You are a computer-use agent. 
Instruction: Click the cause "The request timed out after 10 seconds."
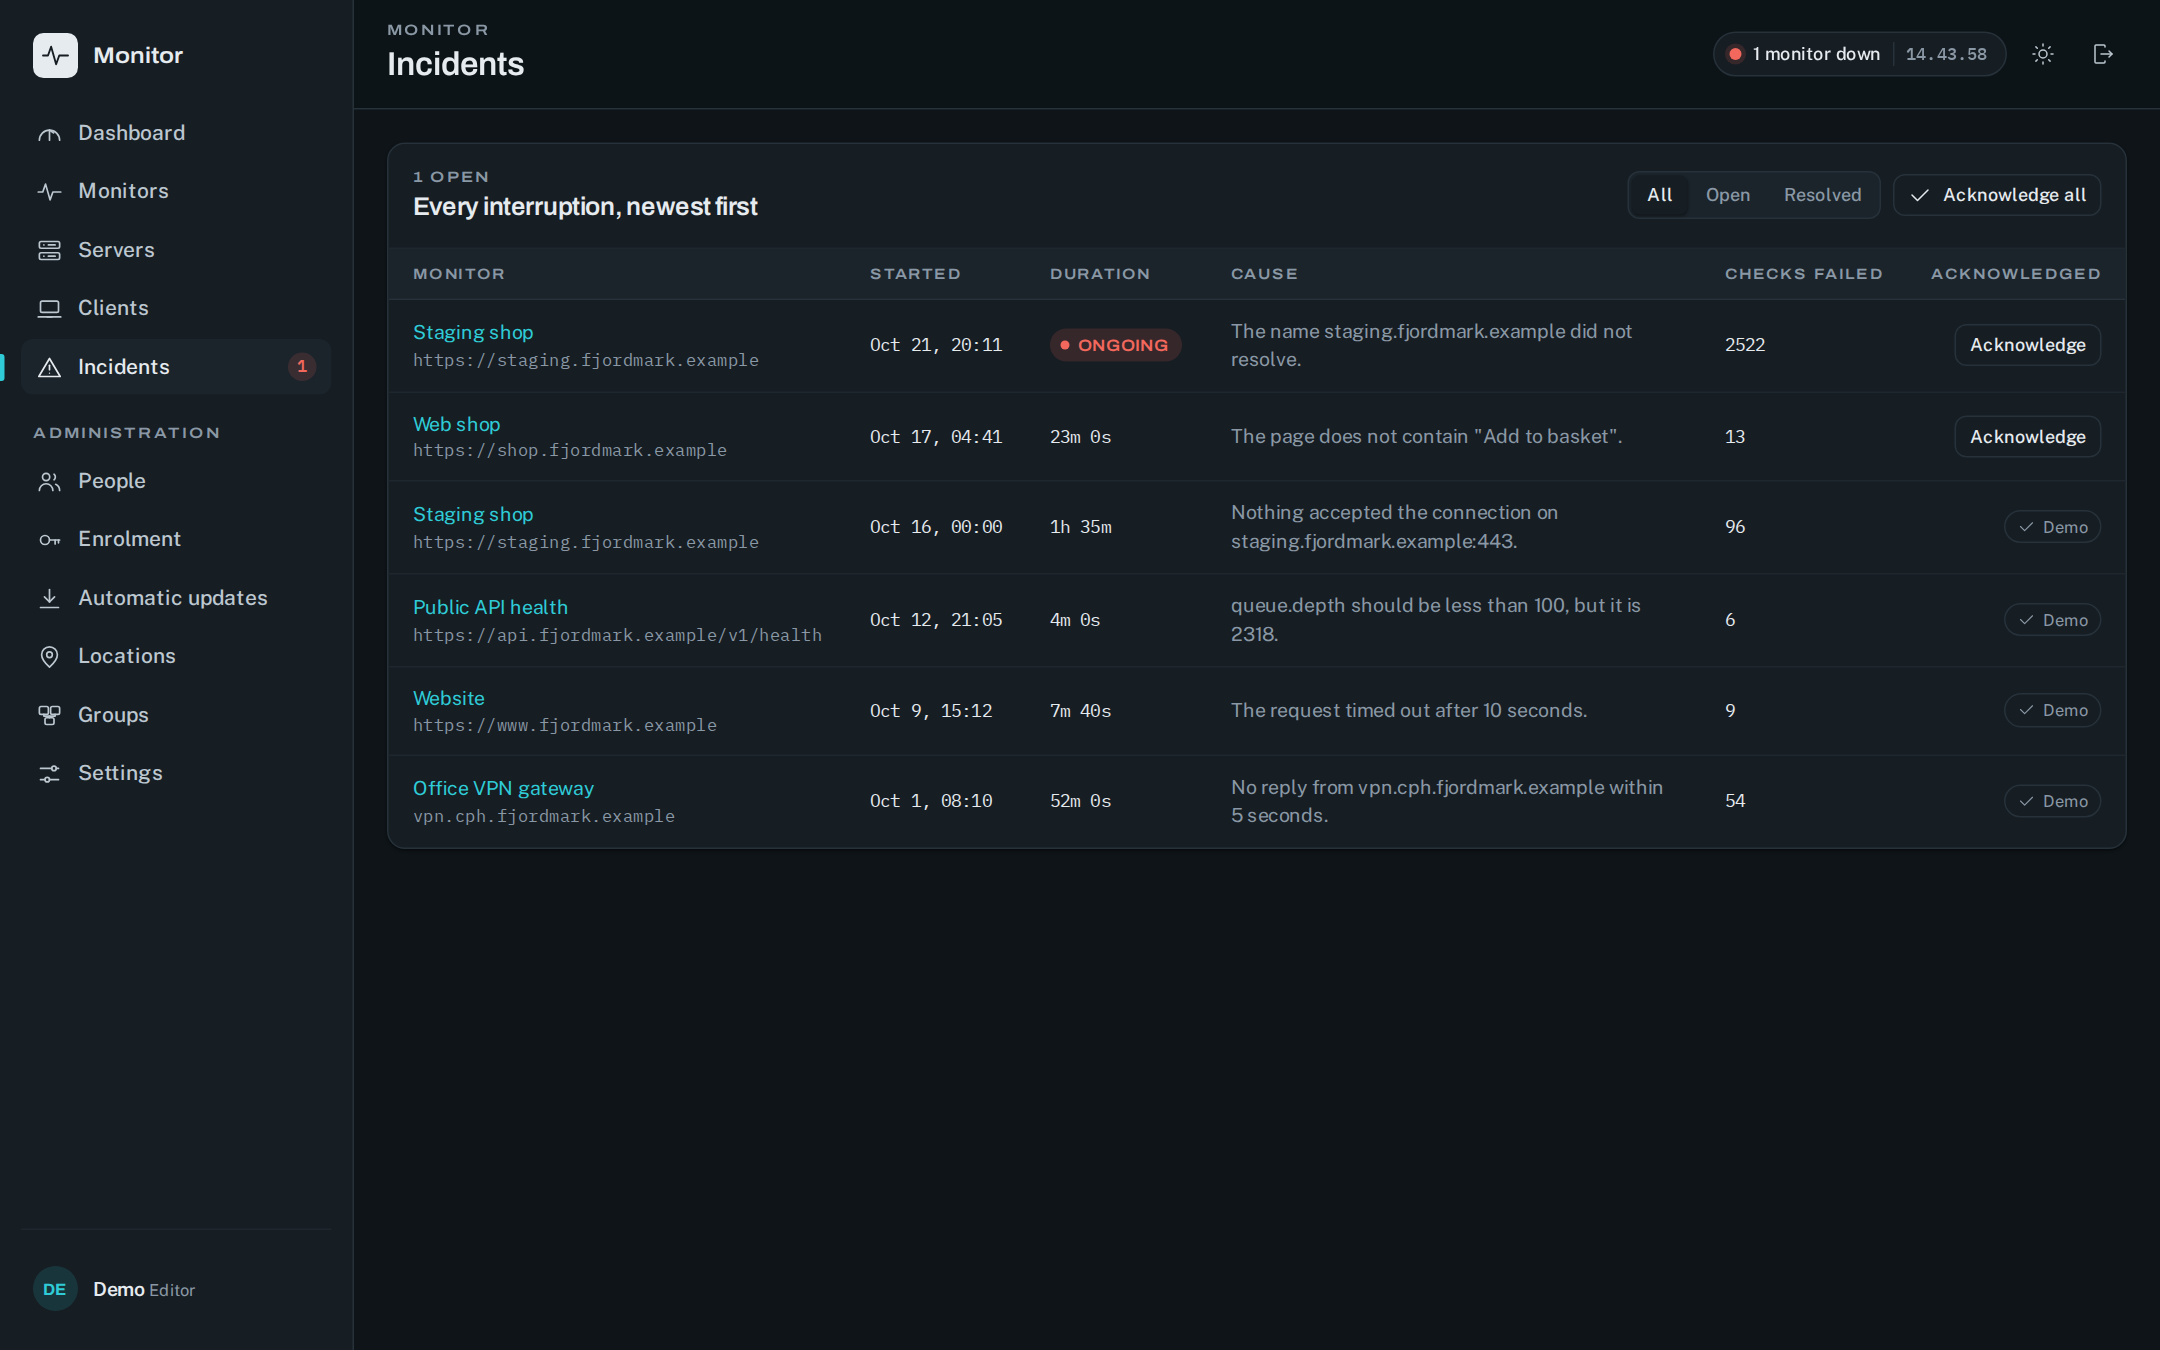pyautogui.click(x=1409, y=710)
